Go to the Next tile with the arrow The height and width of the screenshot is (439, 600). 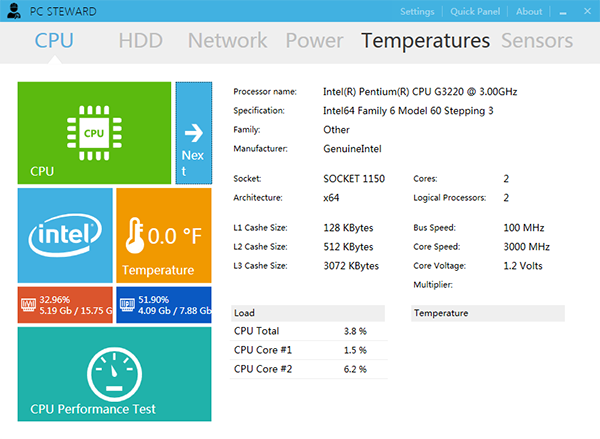[194, 133]
